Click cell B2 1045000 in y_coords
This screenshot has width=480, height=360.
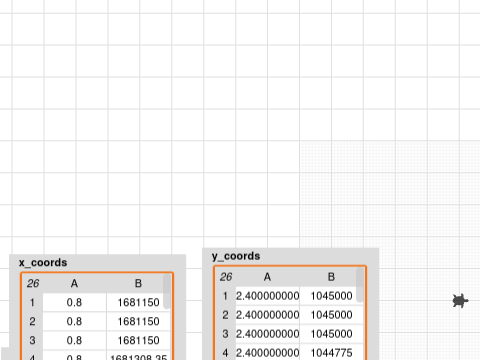point(331,315)
